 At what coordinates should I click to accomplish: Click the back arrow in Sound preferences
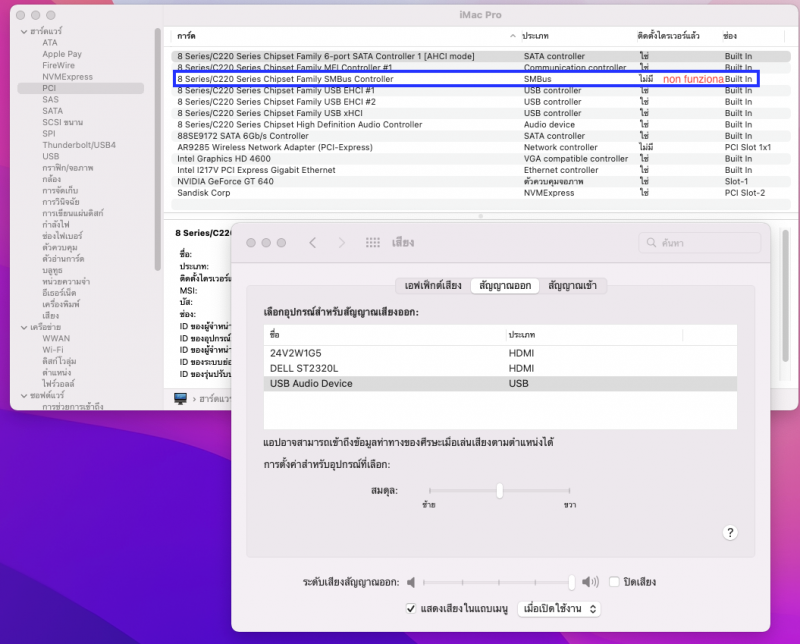312,243
